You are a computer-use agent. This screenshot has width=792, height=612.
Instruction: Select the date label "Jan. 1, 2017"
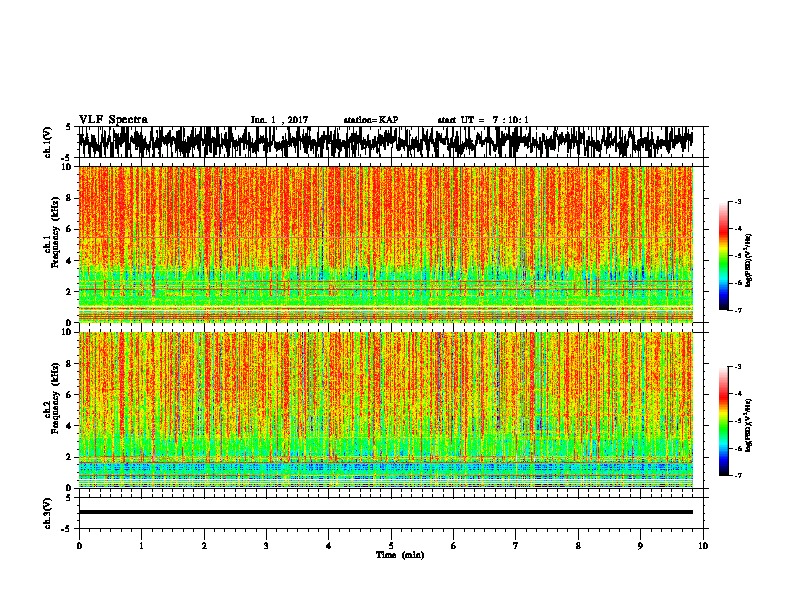coord(279,120)
